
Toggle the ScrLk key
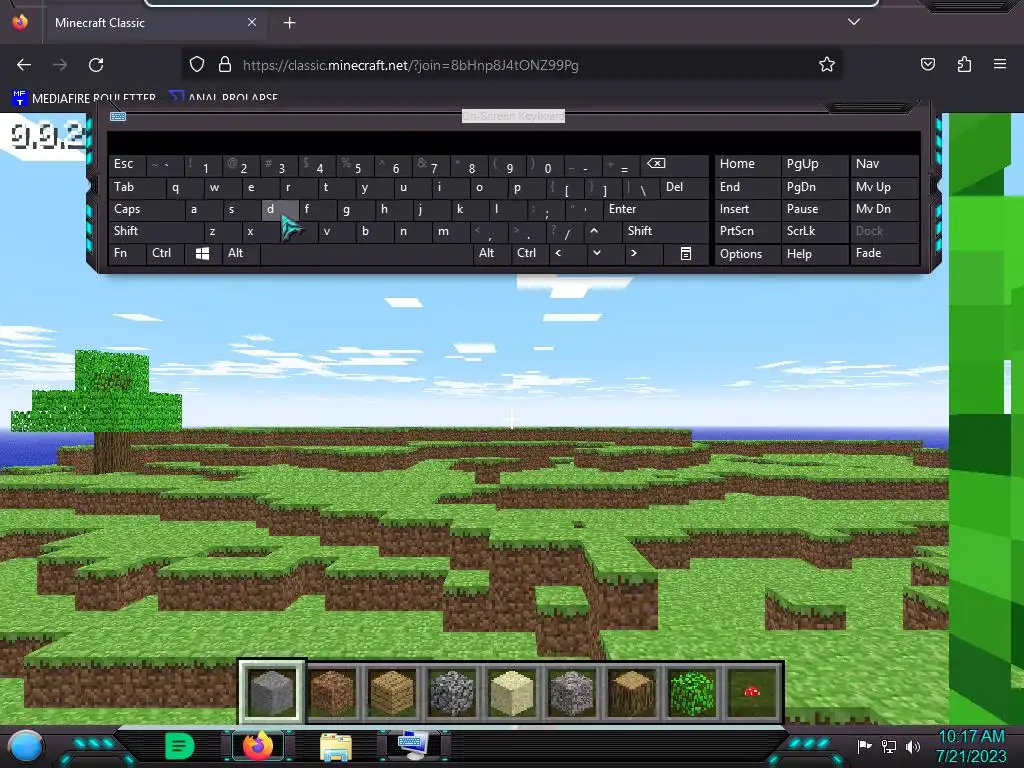[x=814, y=231]
